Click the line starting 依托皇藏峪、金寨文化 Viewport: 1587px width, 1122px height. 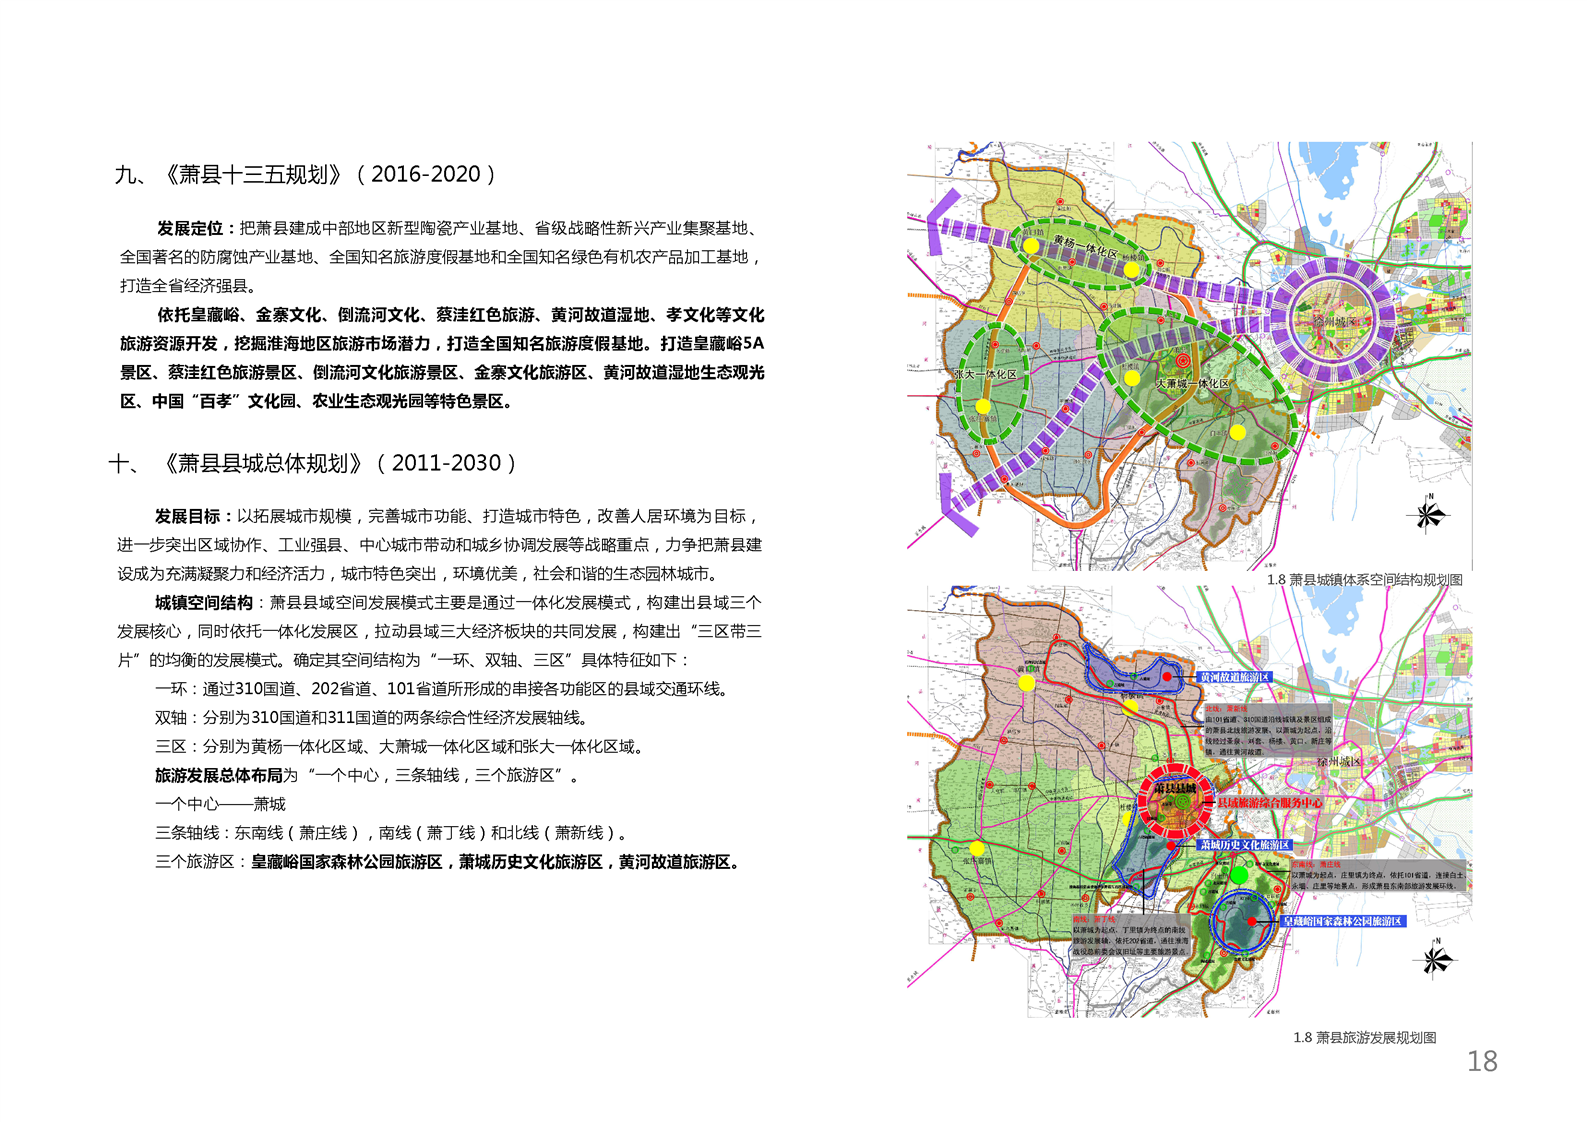pos(461,315)
